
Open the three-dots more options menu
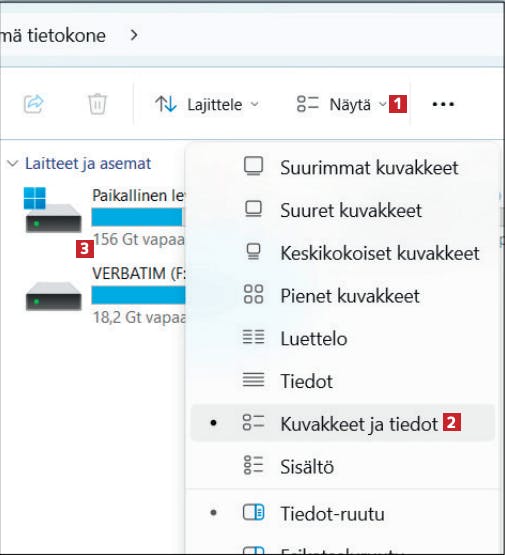click(443, 104)
